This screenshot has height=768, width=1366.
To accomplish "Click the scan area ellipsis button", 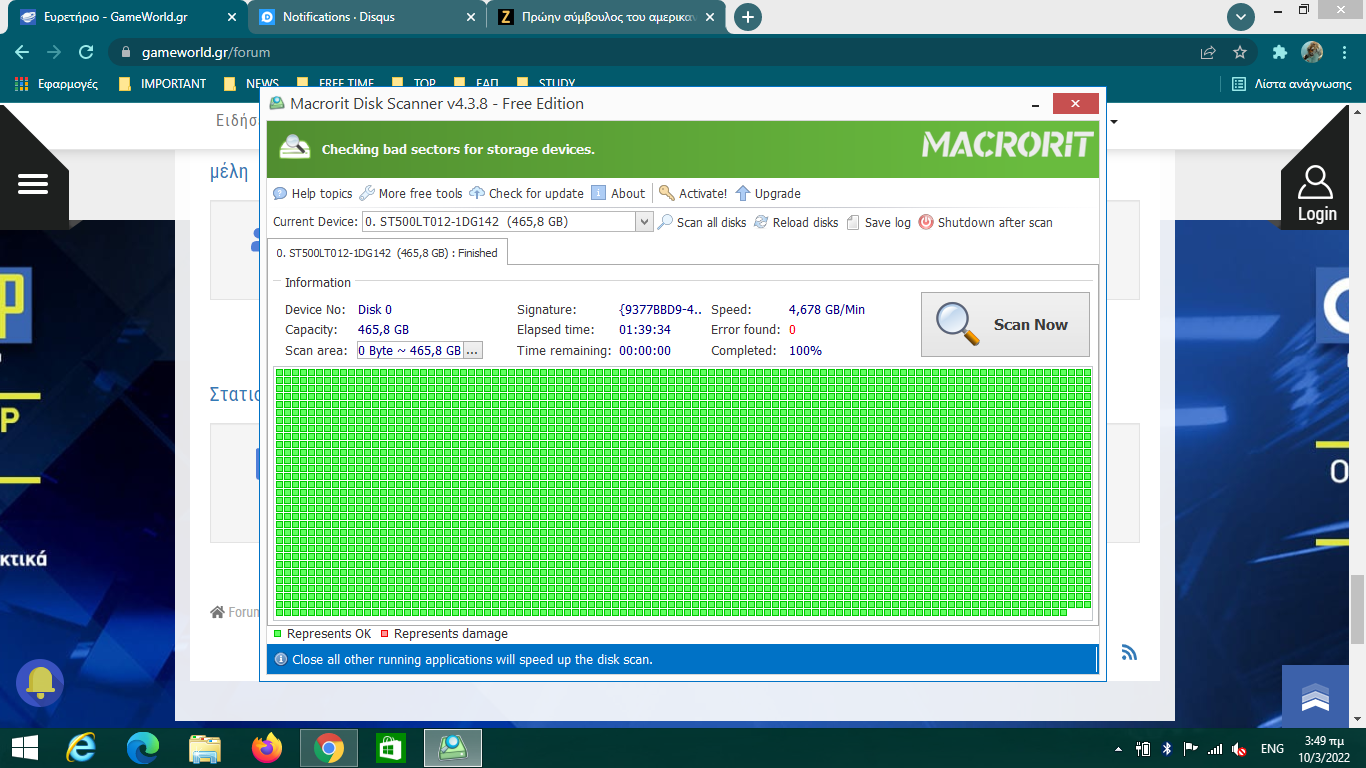I will [473, 351].
